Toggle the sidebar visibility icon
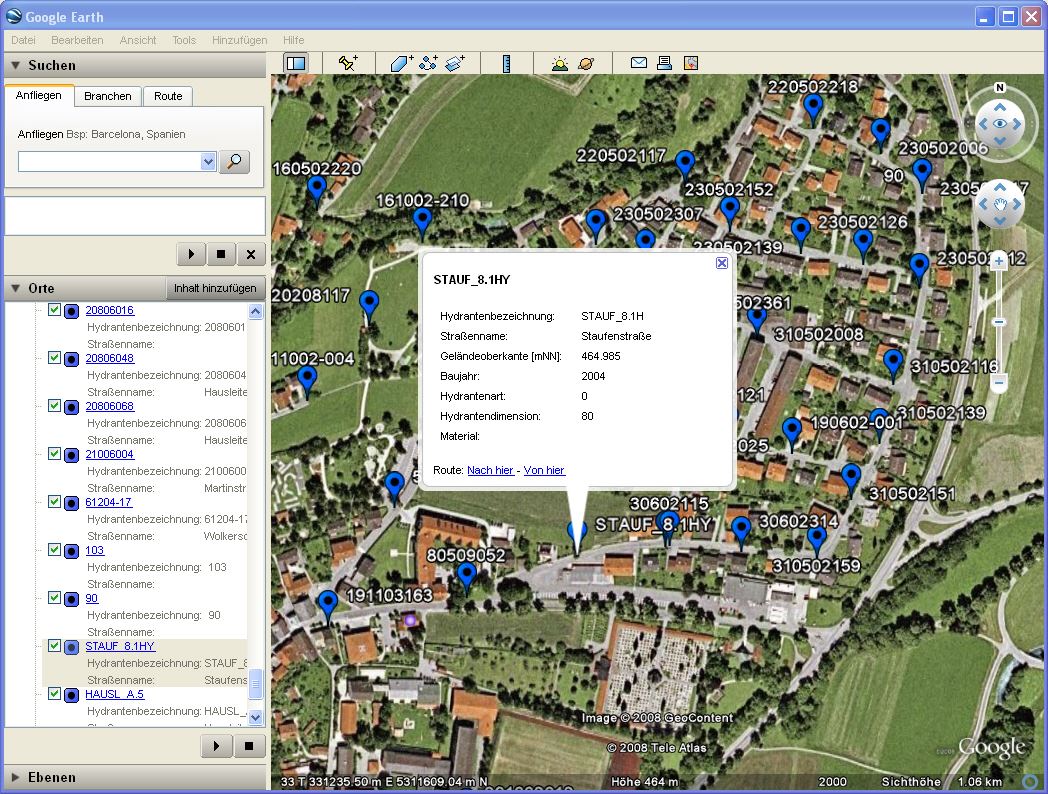This screenshot has height=794, width=1048. 295,63
